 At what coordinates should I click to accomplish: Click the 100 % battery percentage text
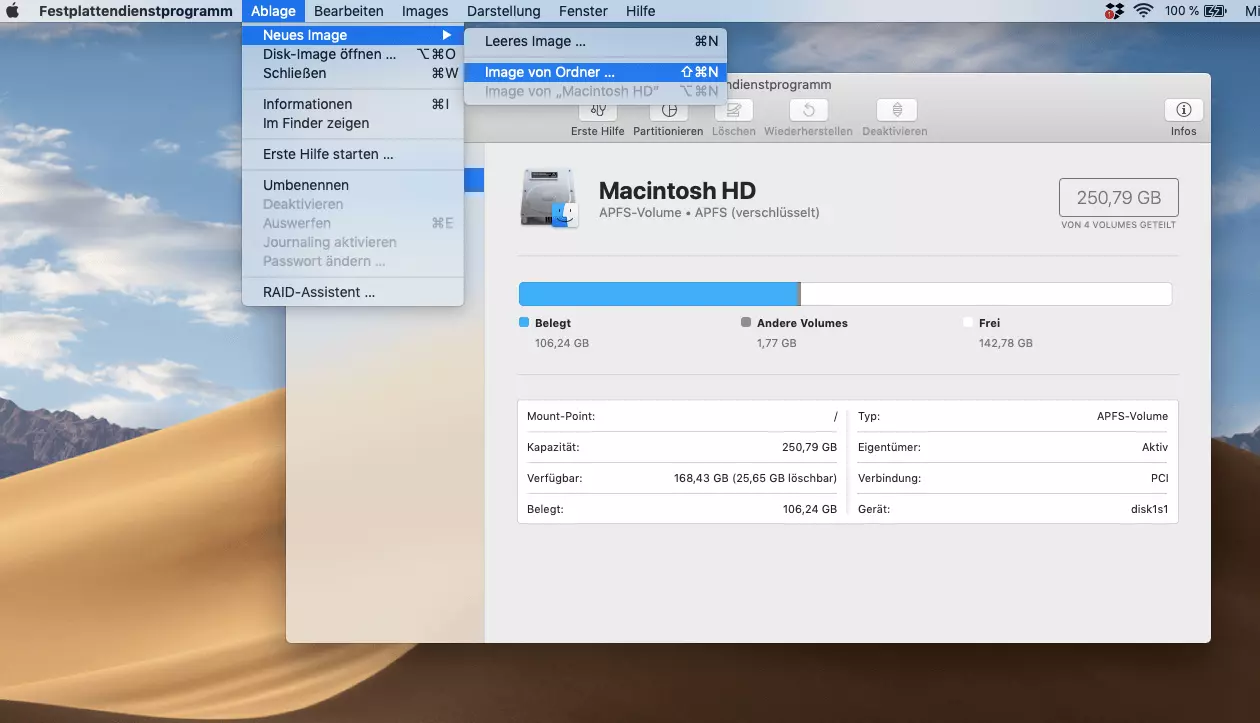tap(1182, 11)
